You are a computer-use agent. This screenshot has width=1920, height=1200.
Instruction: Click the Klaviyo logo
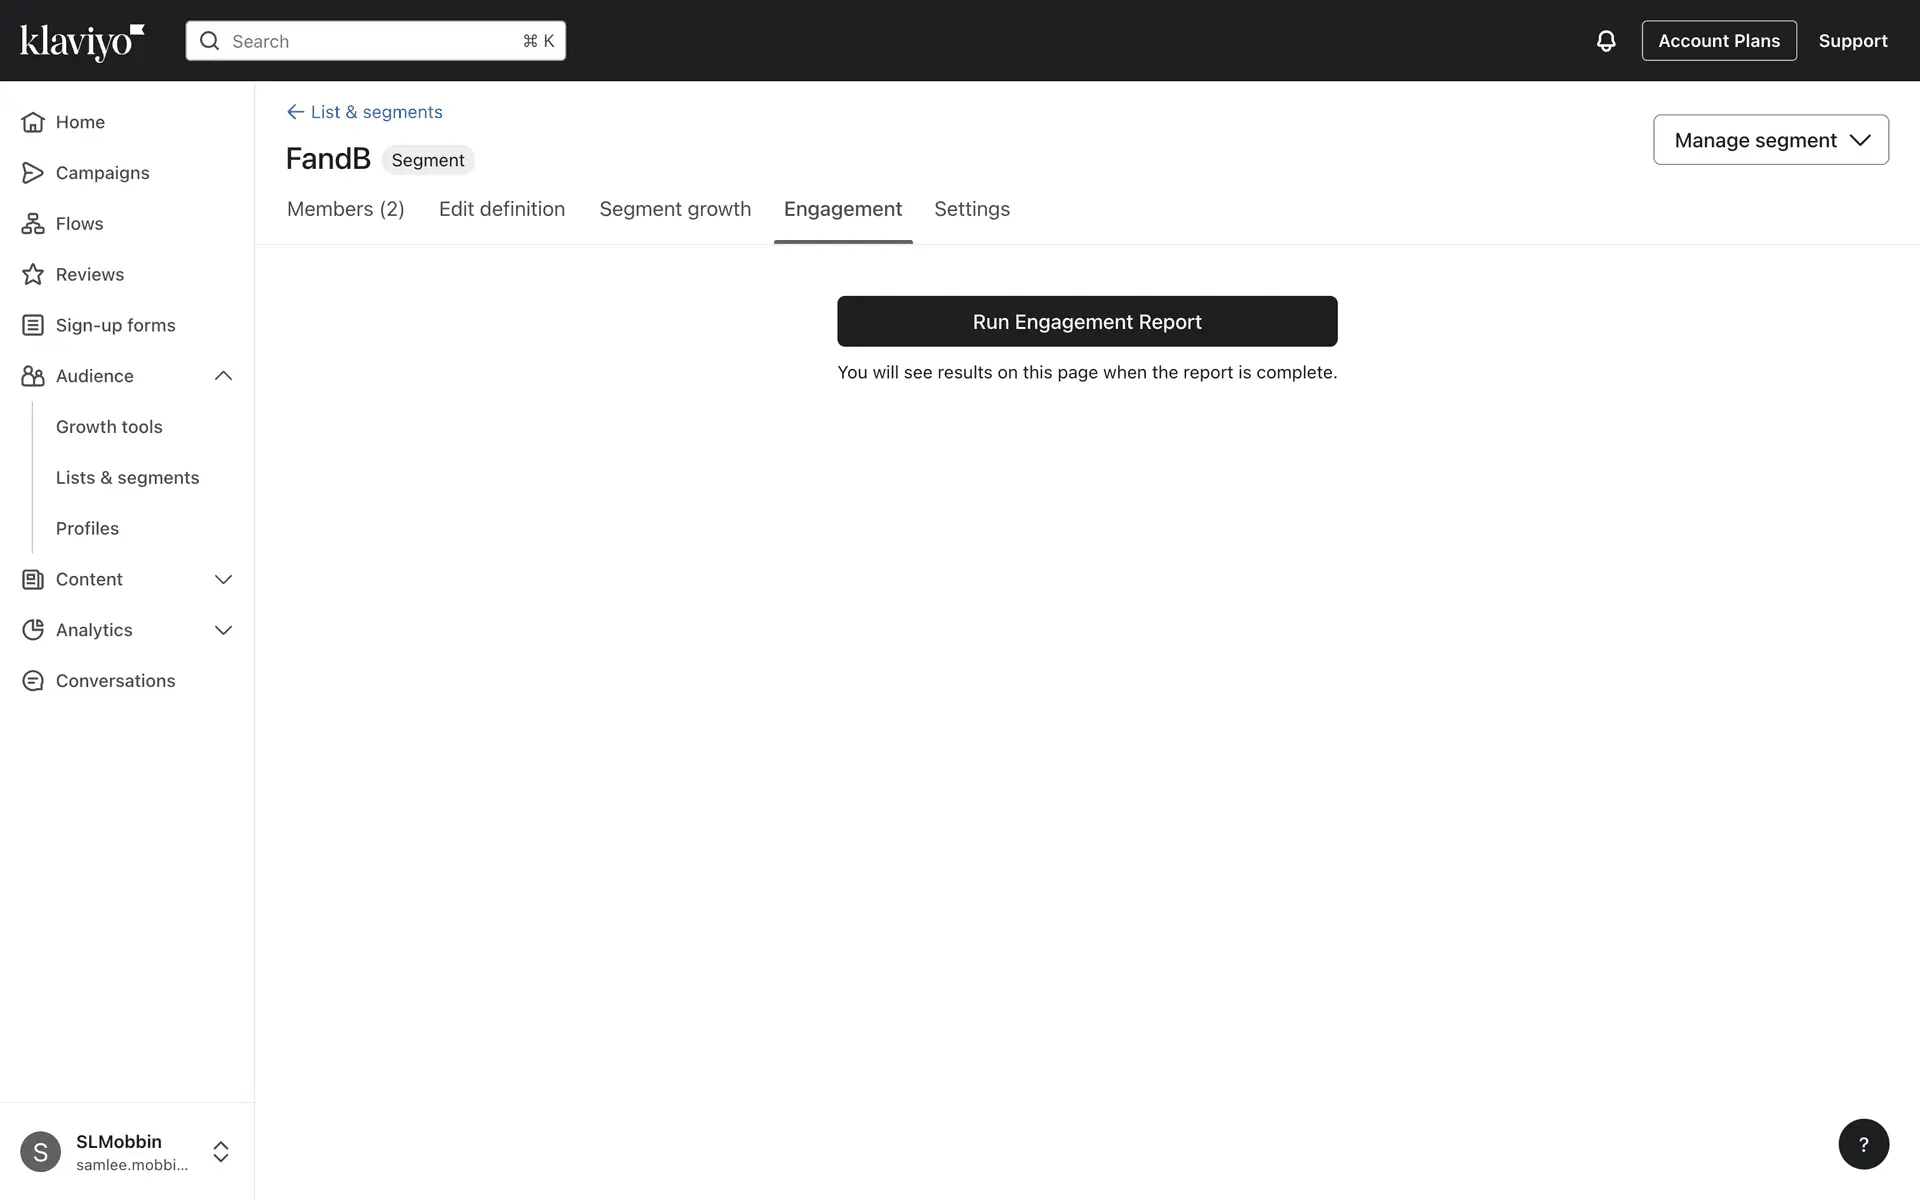[82, 41]
